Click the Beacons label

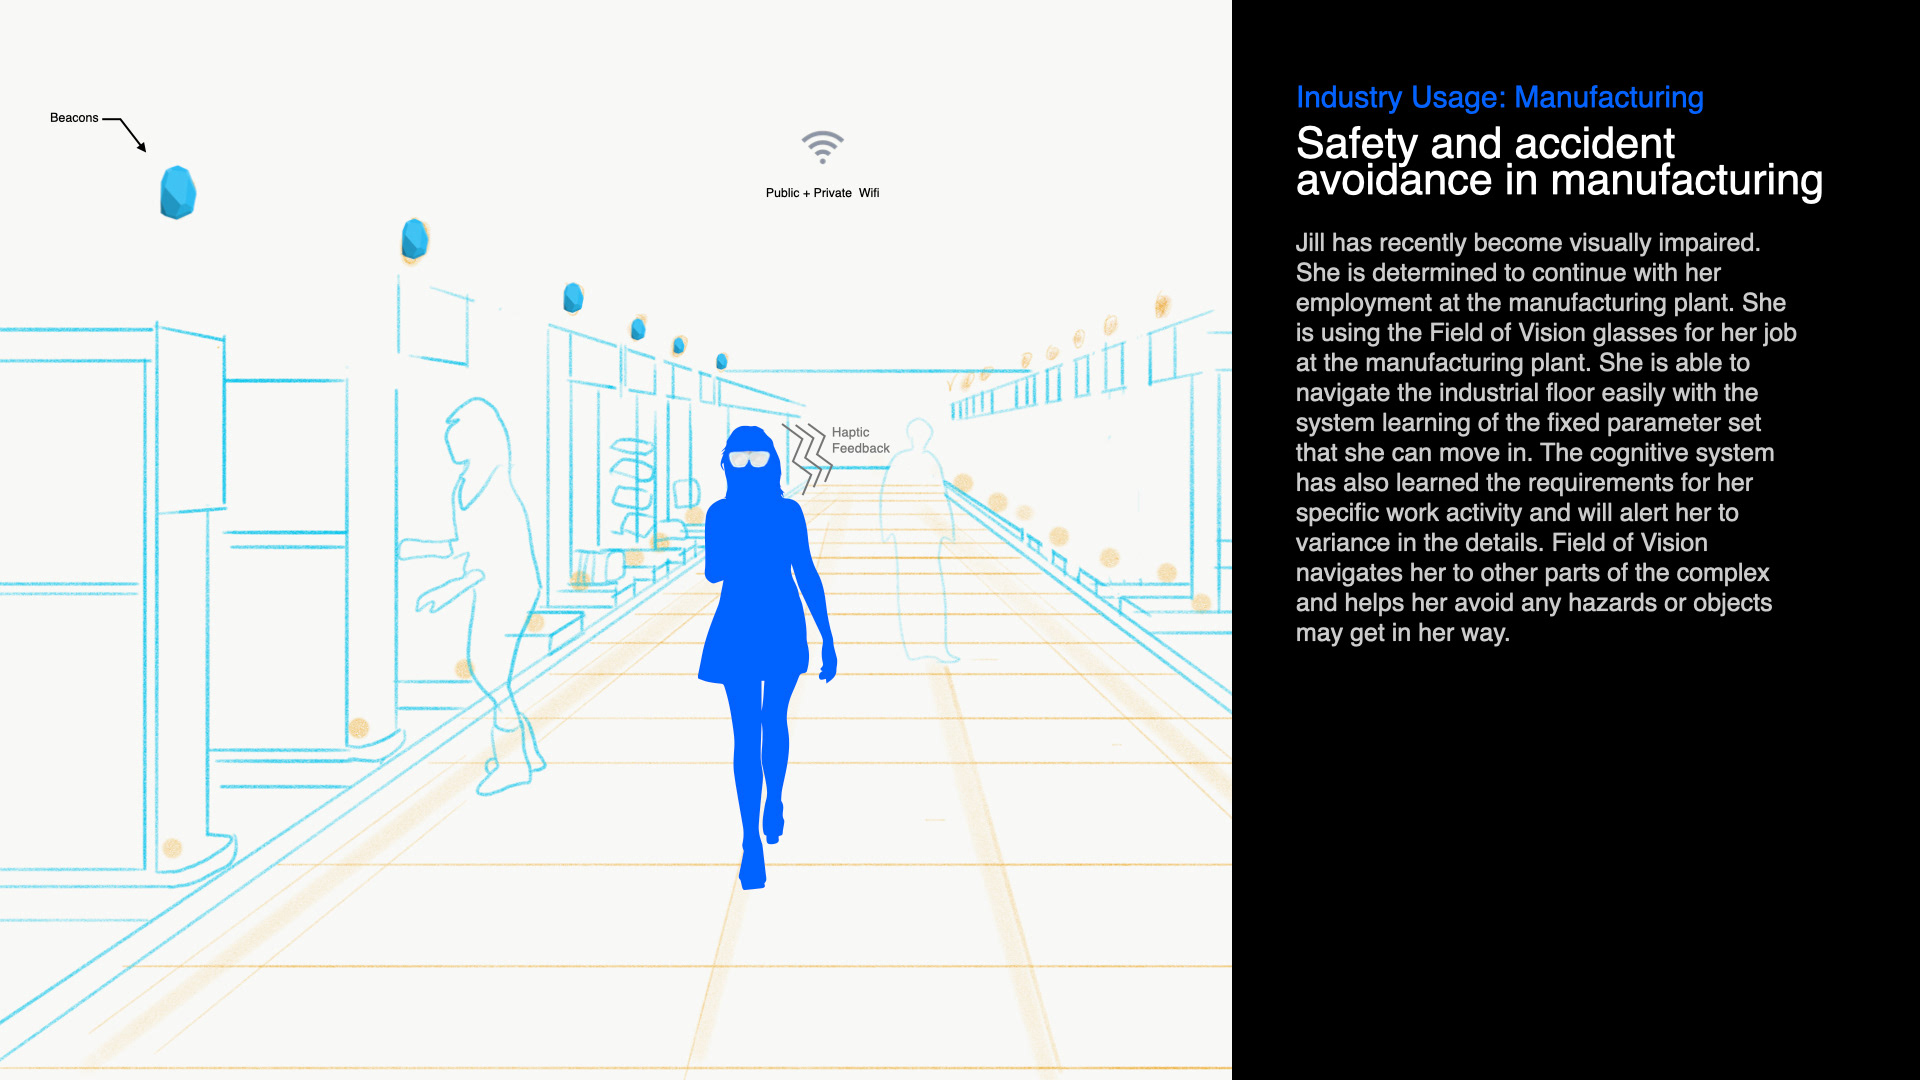pyautogui.click(x=74, y=118)
